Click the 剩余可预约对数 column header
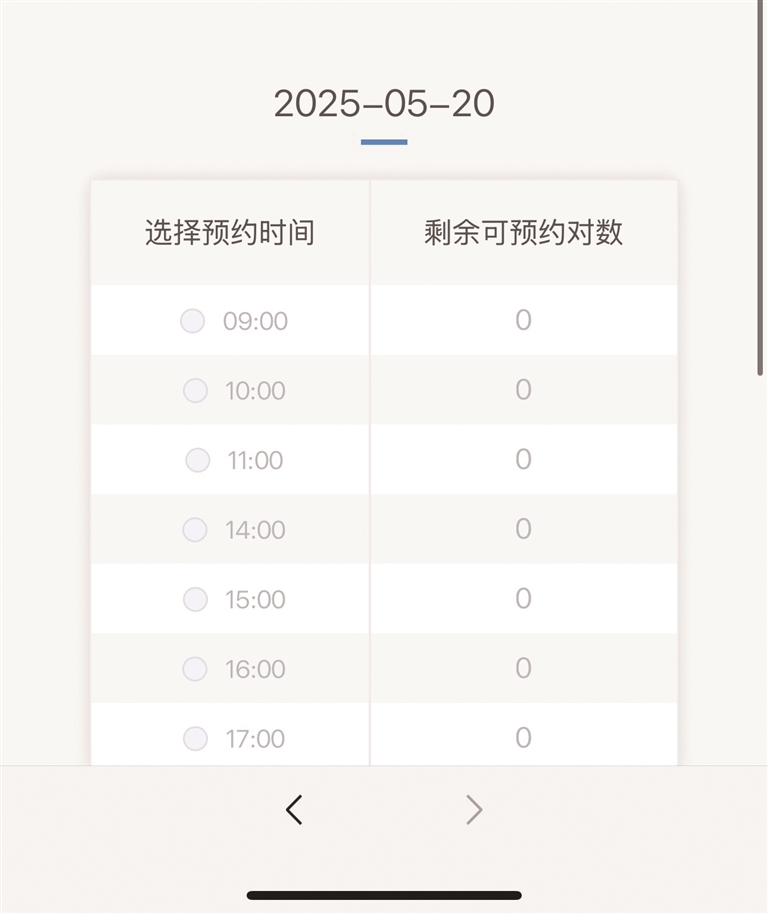The image size is (768, 914). point(523,233)
